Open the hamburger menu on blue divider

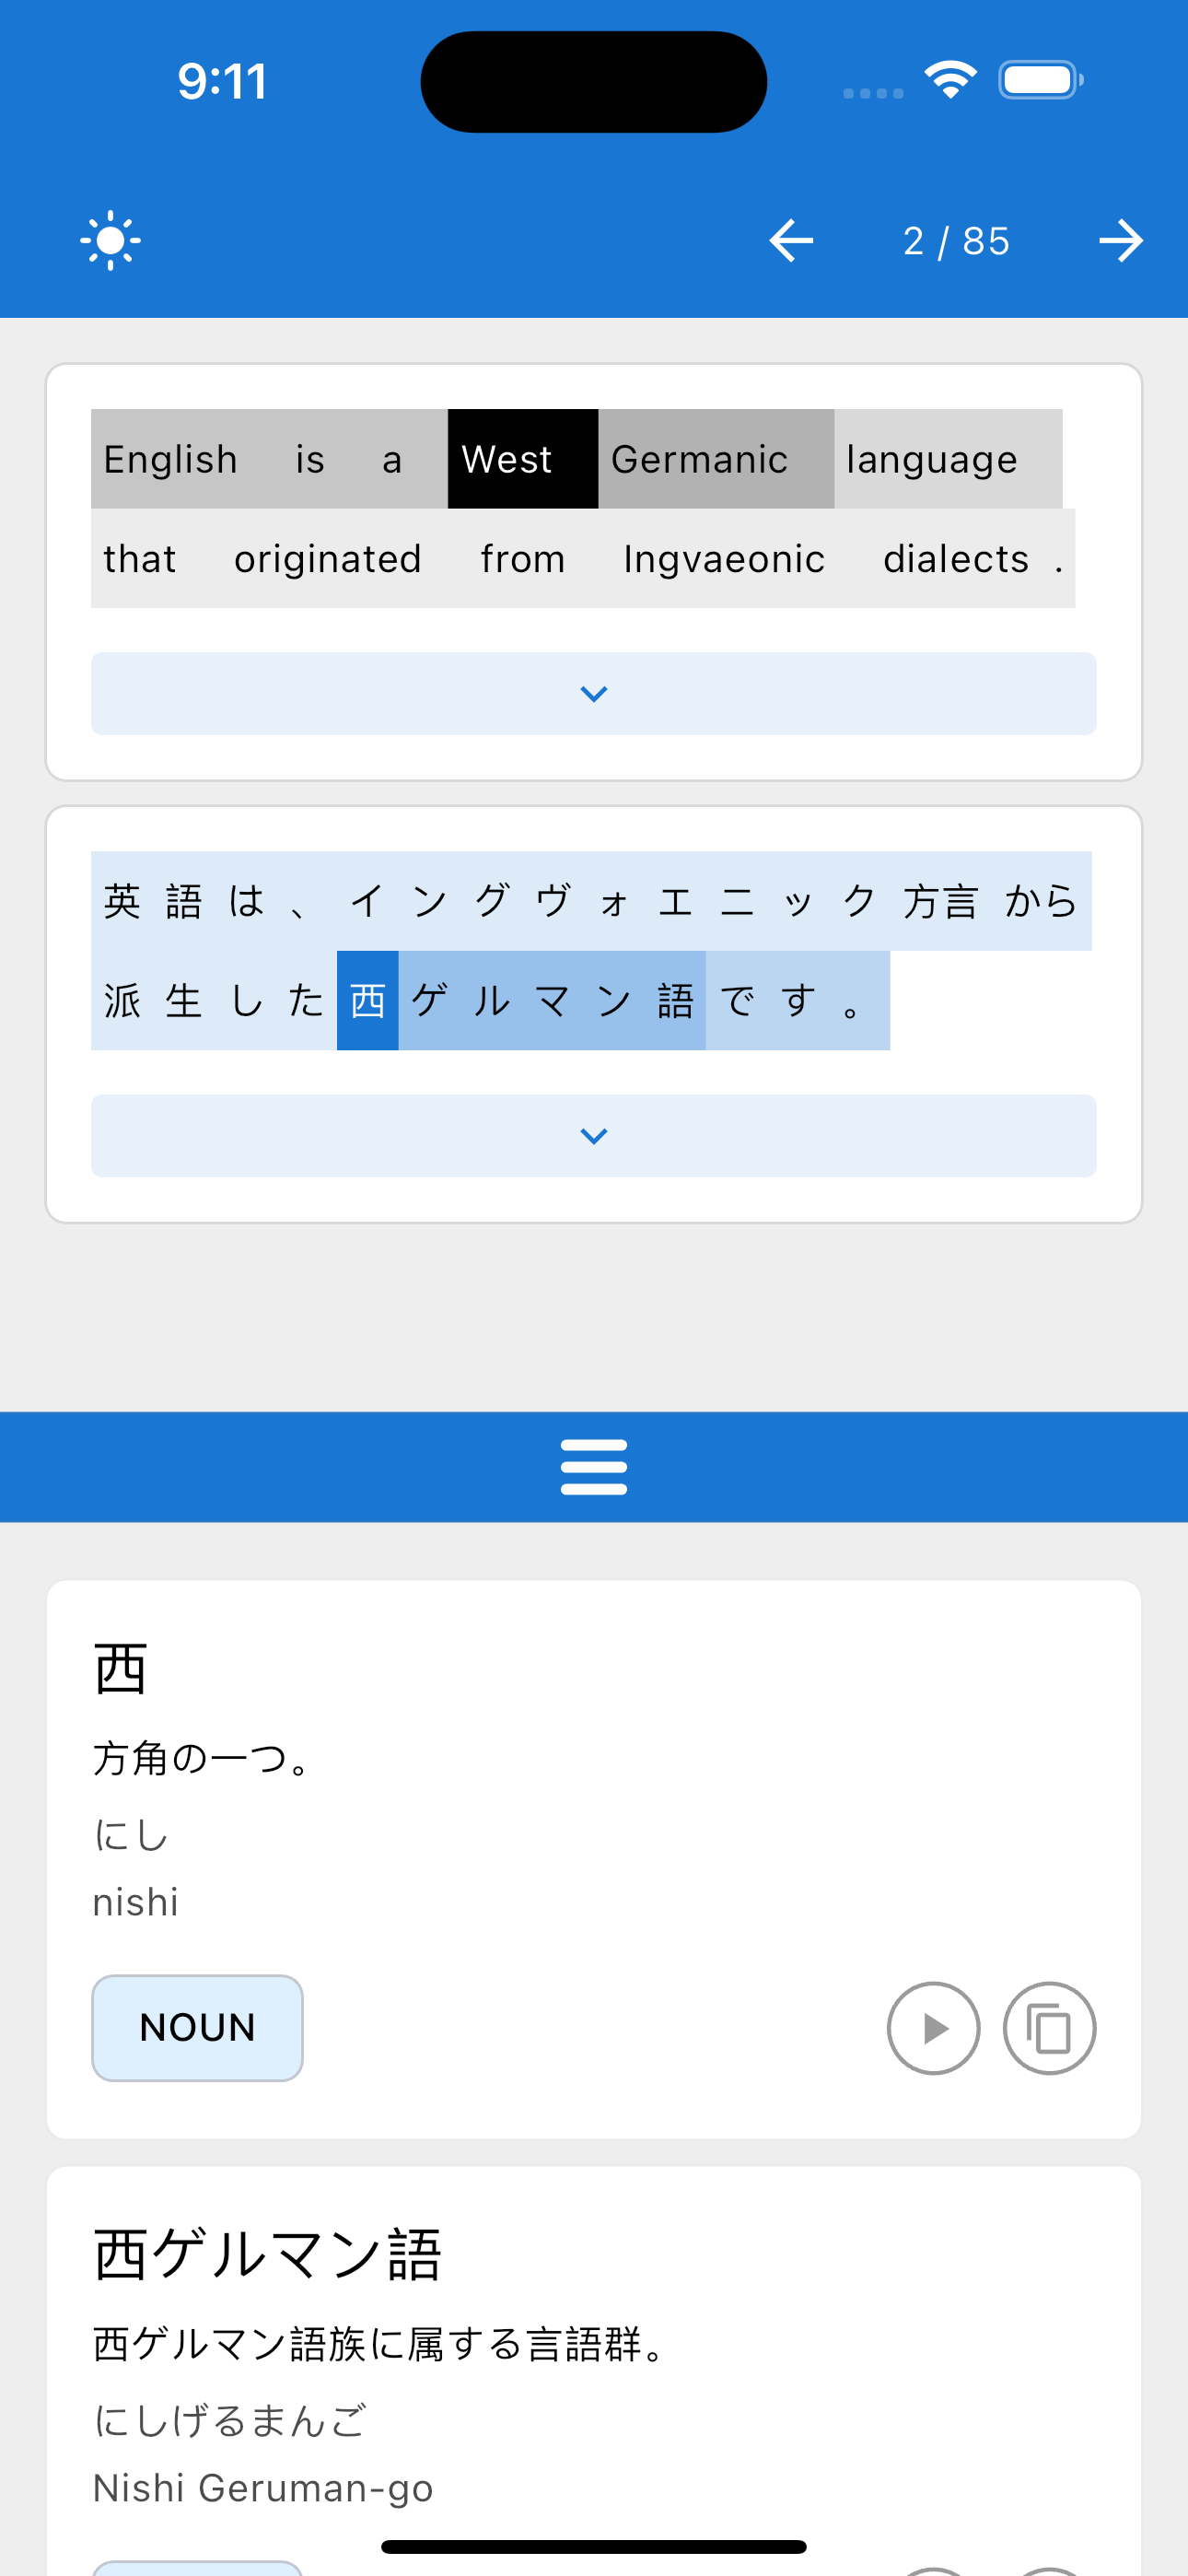[594, 1466]
